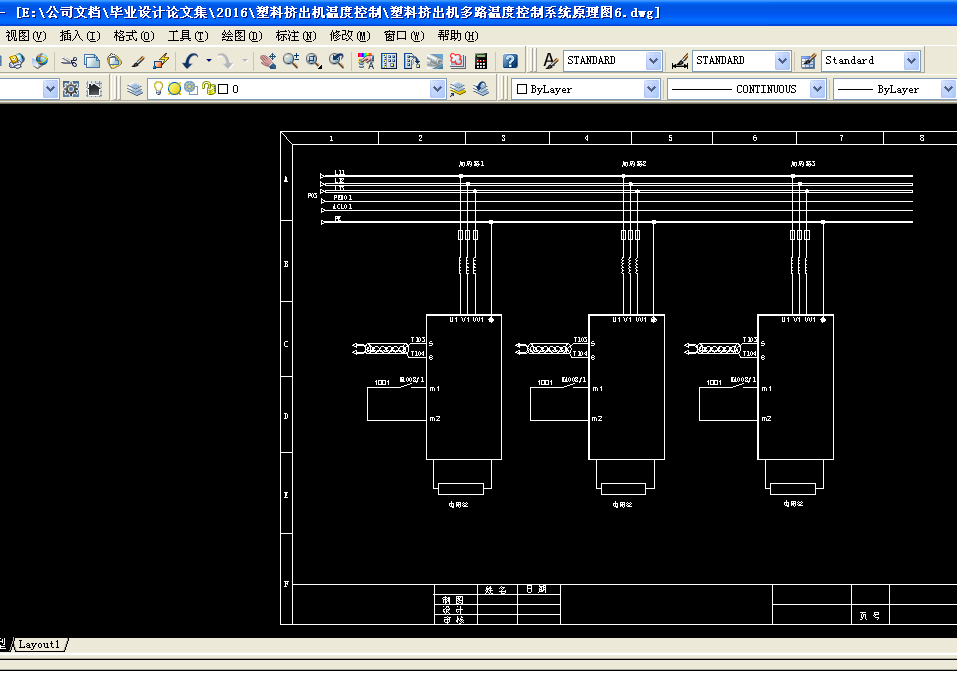Expand the layer list dropdown arrow

437,89
